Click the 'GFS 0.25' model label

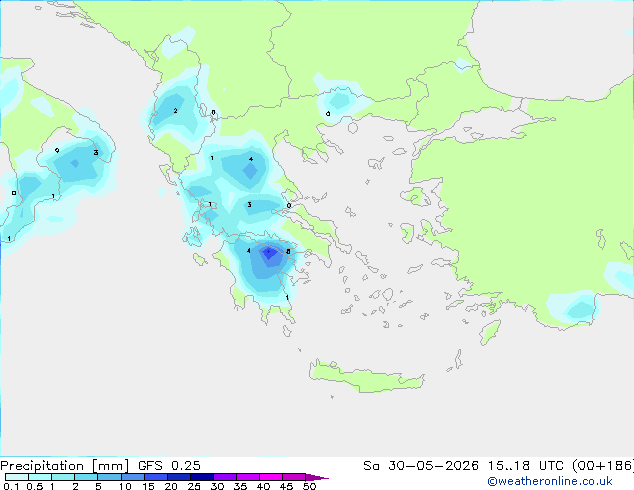169,466
